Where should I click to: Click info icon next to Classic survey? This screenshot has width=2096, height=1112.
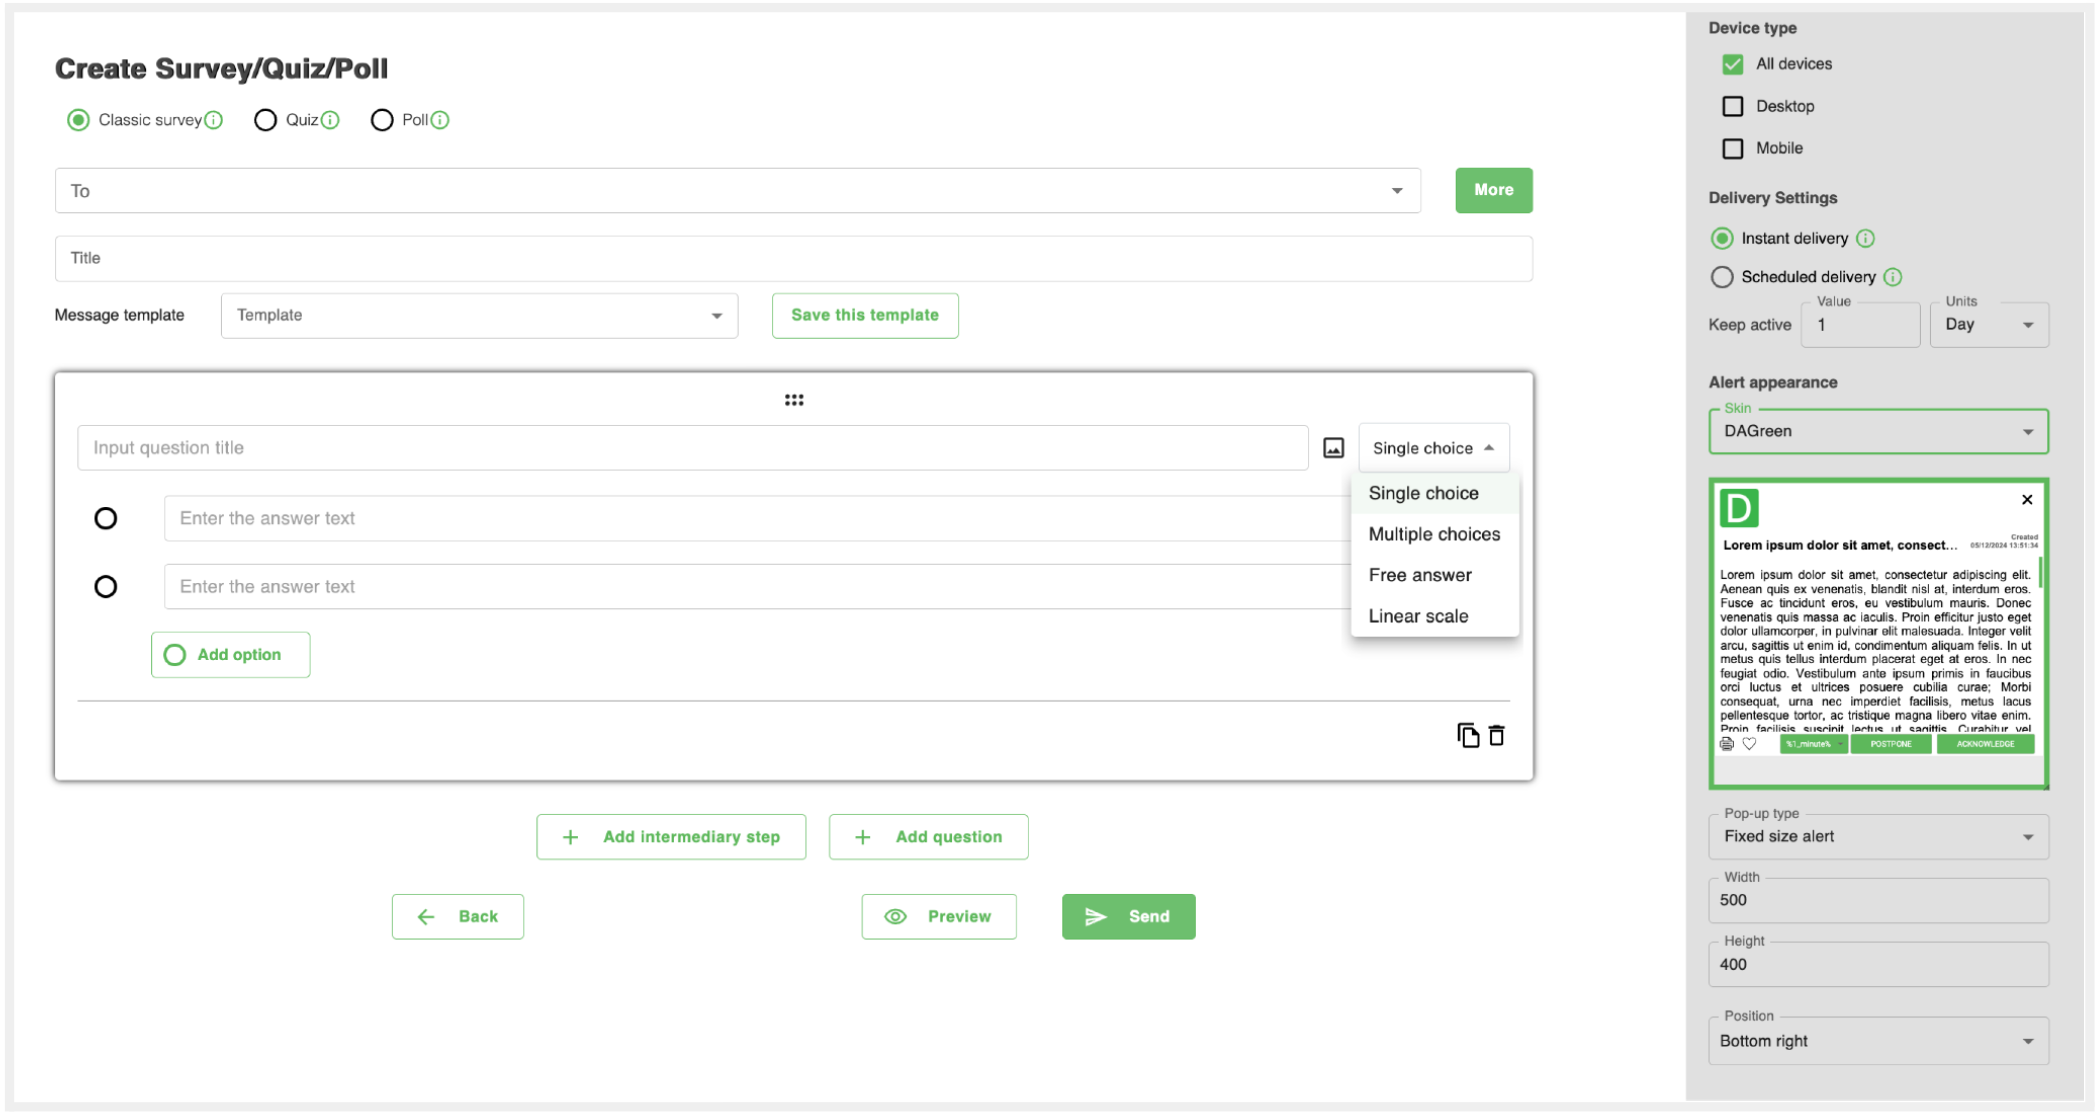214,120
